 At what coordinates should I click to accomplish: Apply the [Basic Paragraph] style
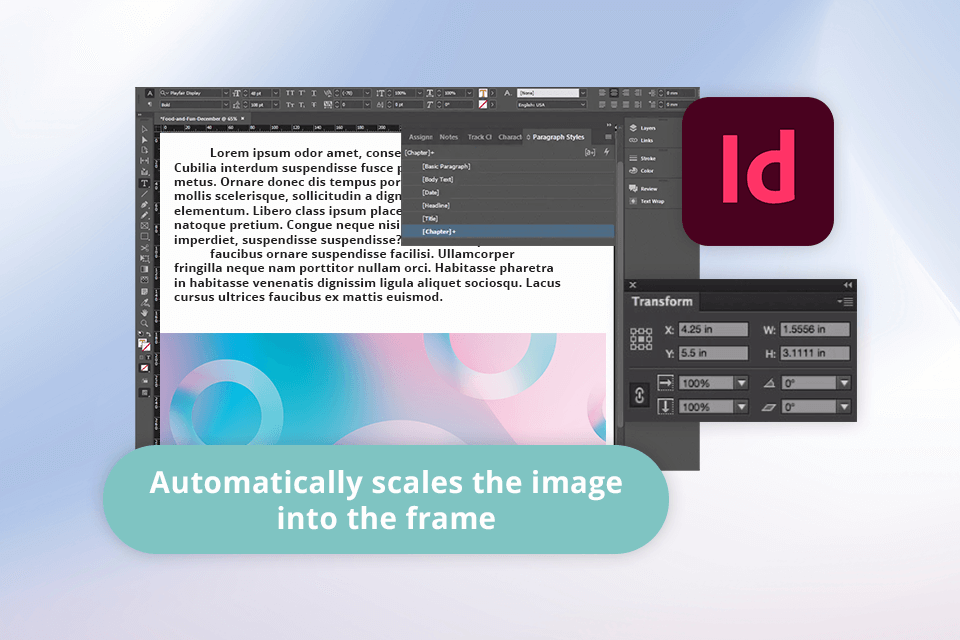pyautogui.click(x=508, y=166)
